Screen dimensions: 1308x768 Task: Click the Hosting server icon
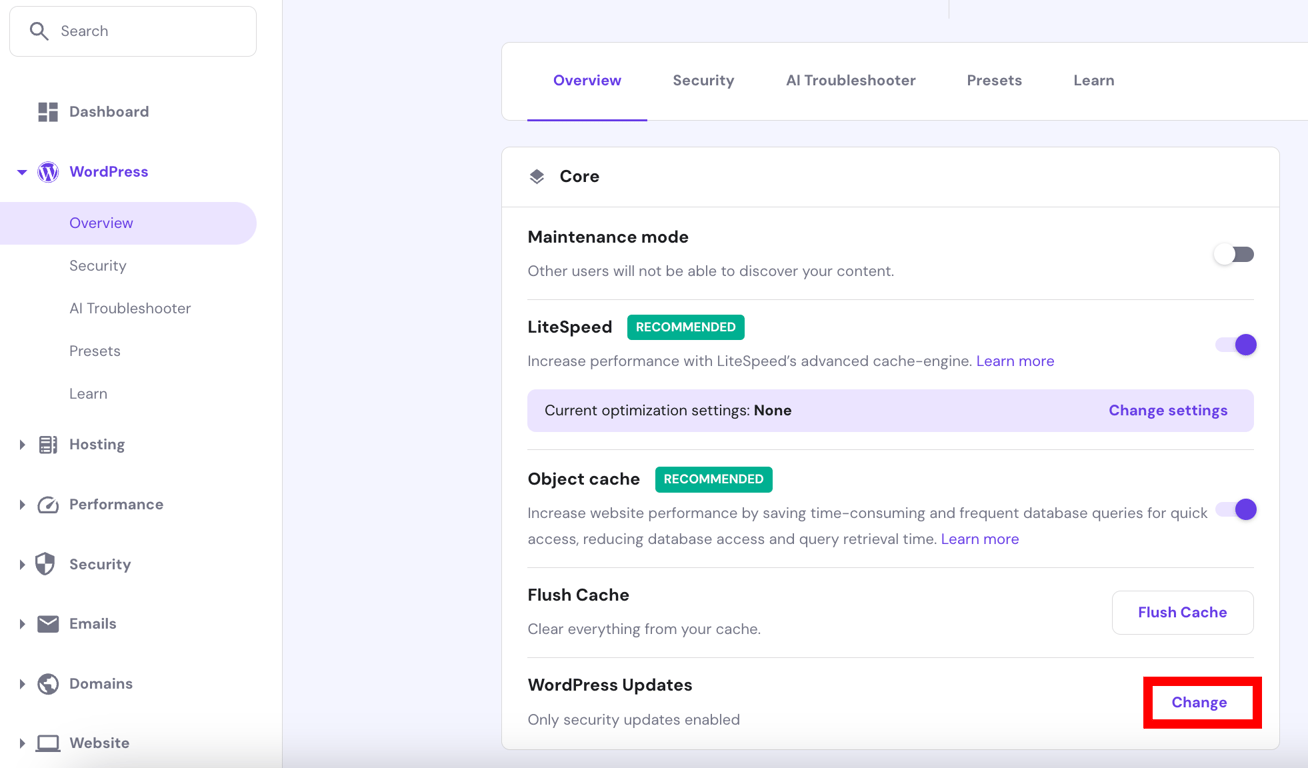pyautogui.click(x=47, y=444)
